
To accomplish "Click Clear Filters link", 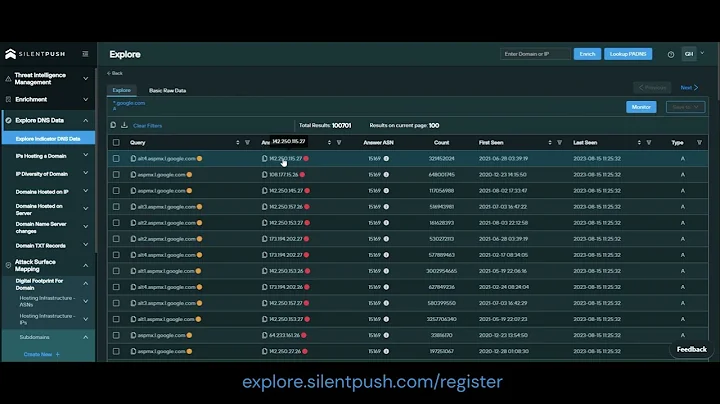I will 147,125.
